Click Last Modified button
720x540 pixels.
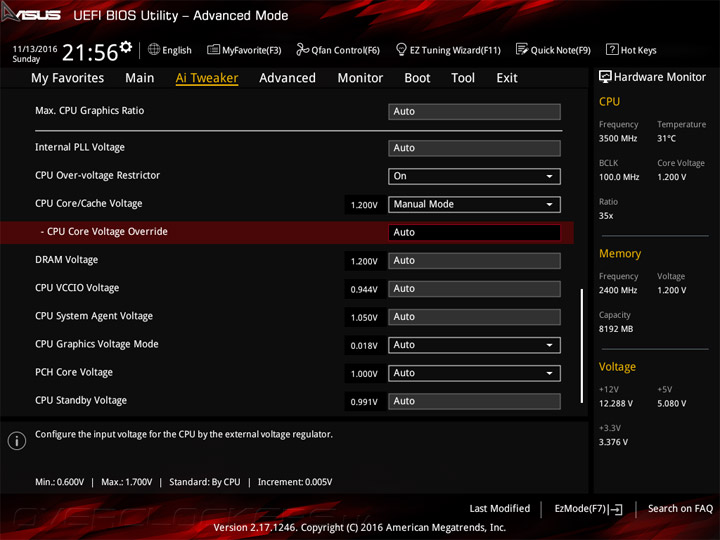(500, 509)
